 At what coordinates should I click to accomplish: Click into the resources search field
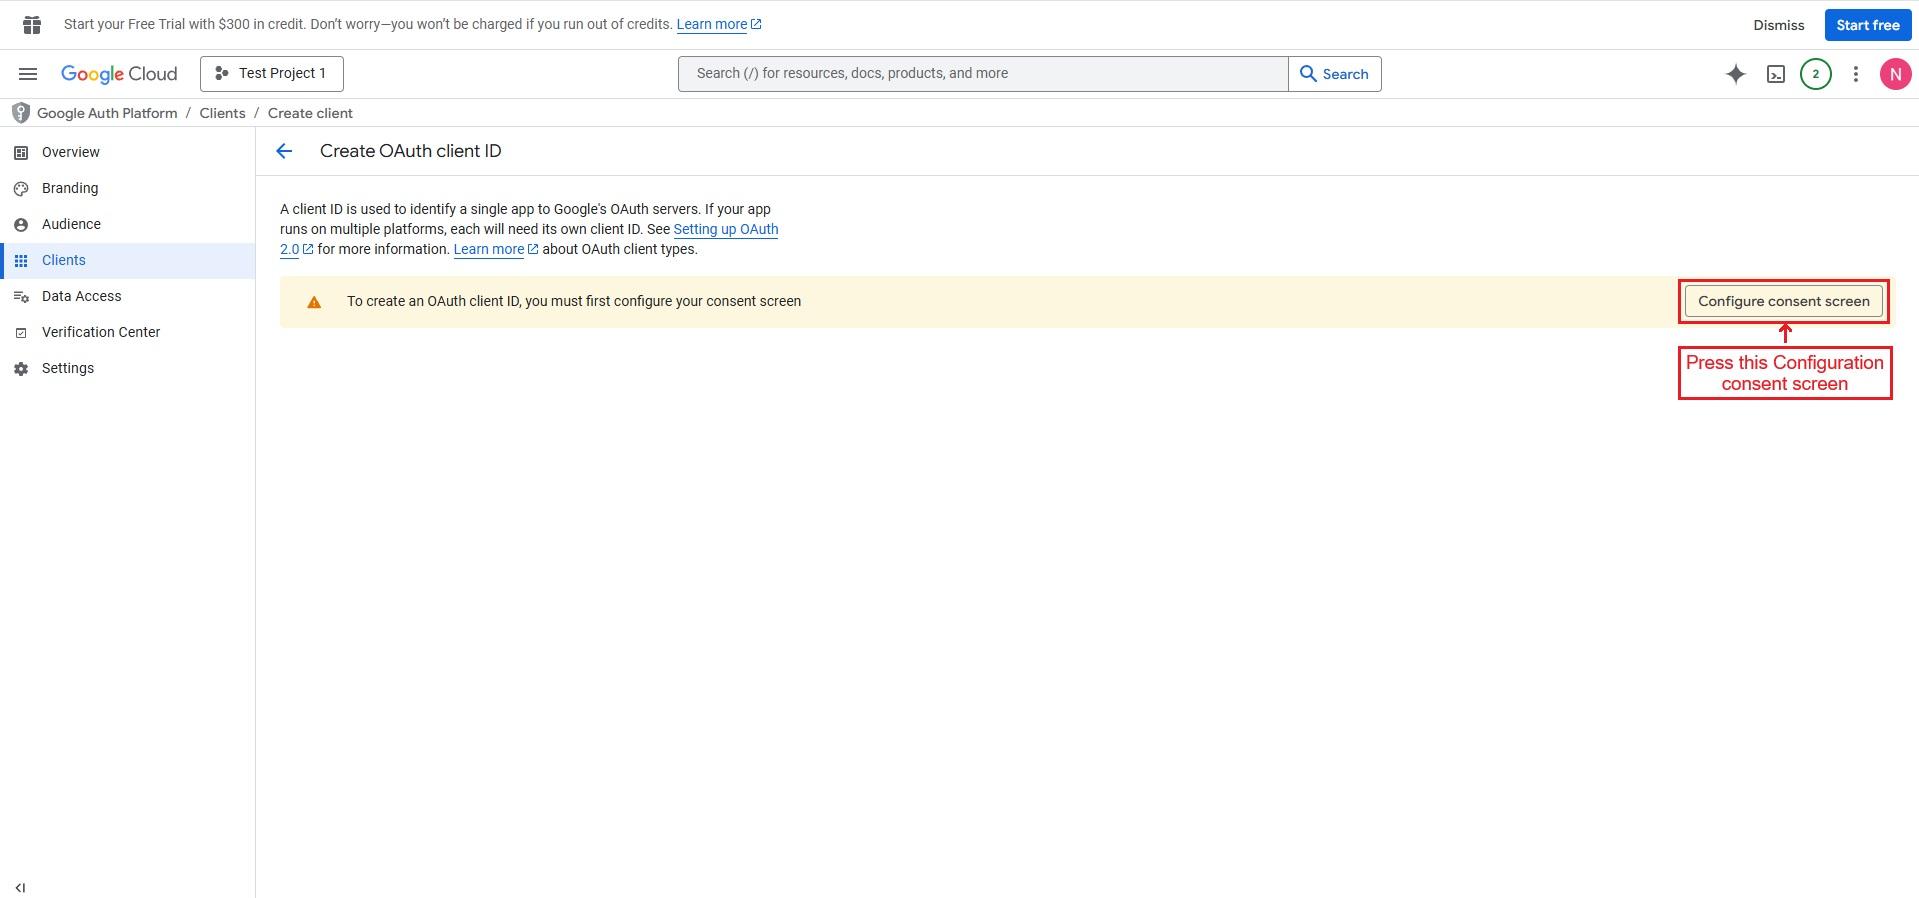[x=982, y=74]
